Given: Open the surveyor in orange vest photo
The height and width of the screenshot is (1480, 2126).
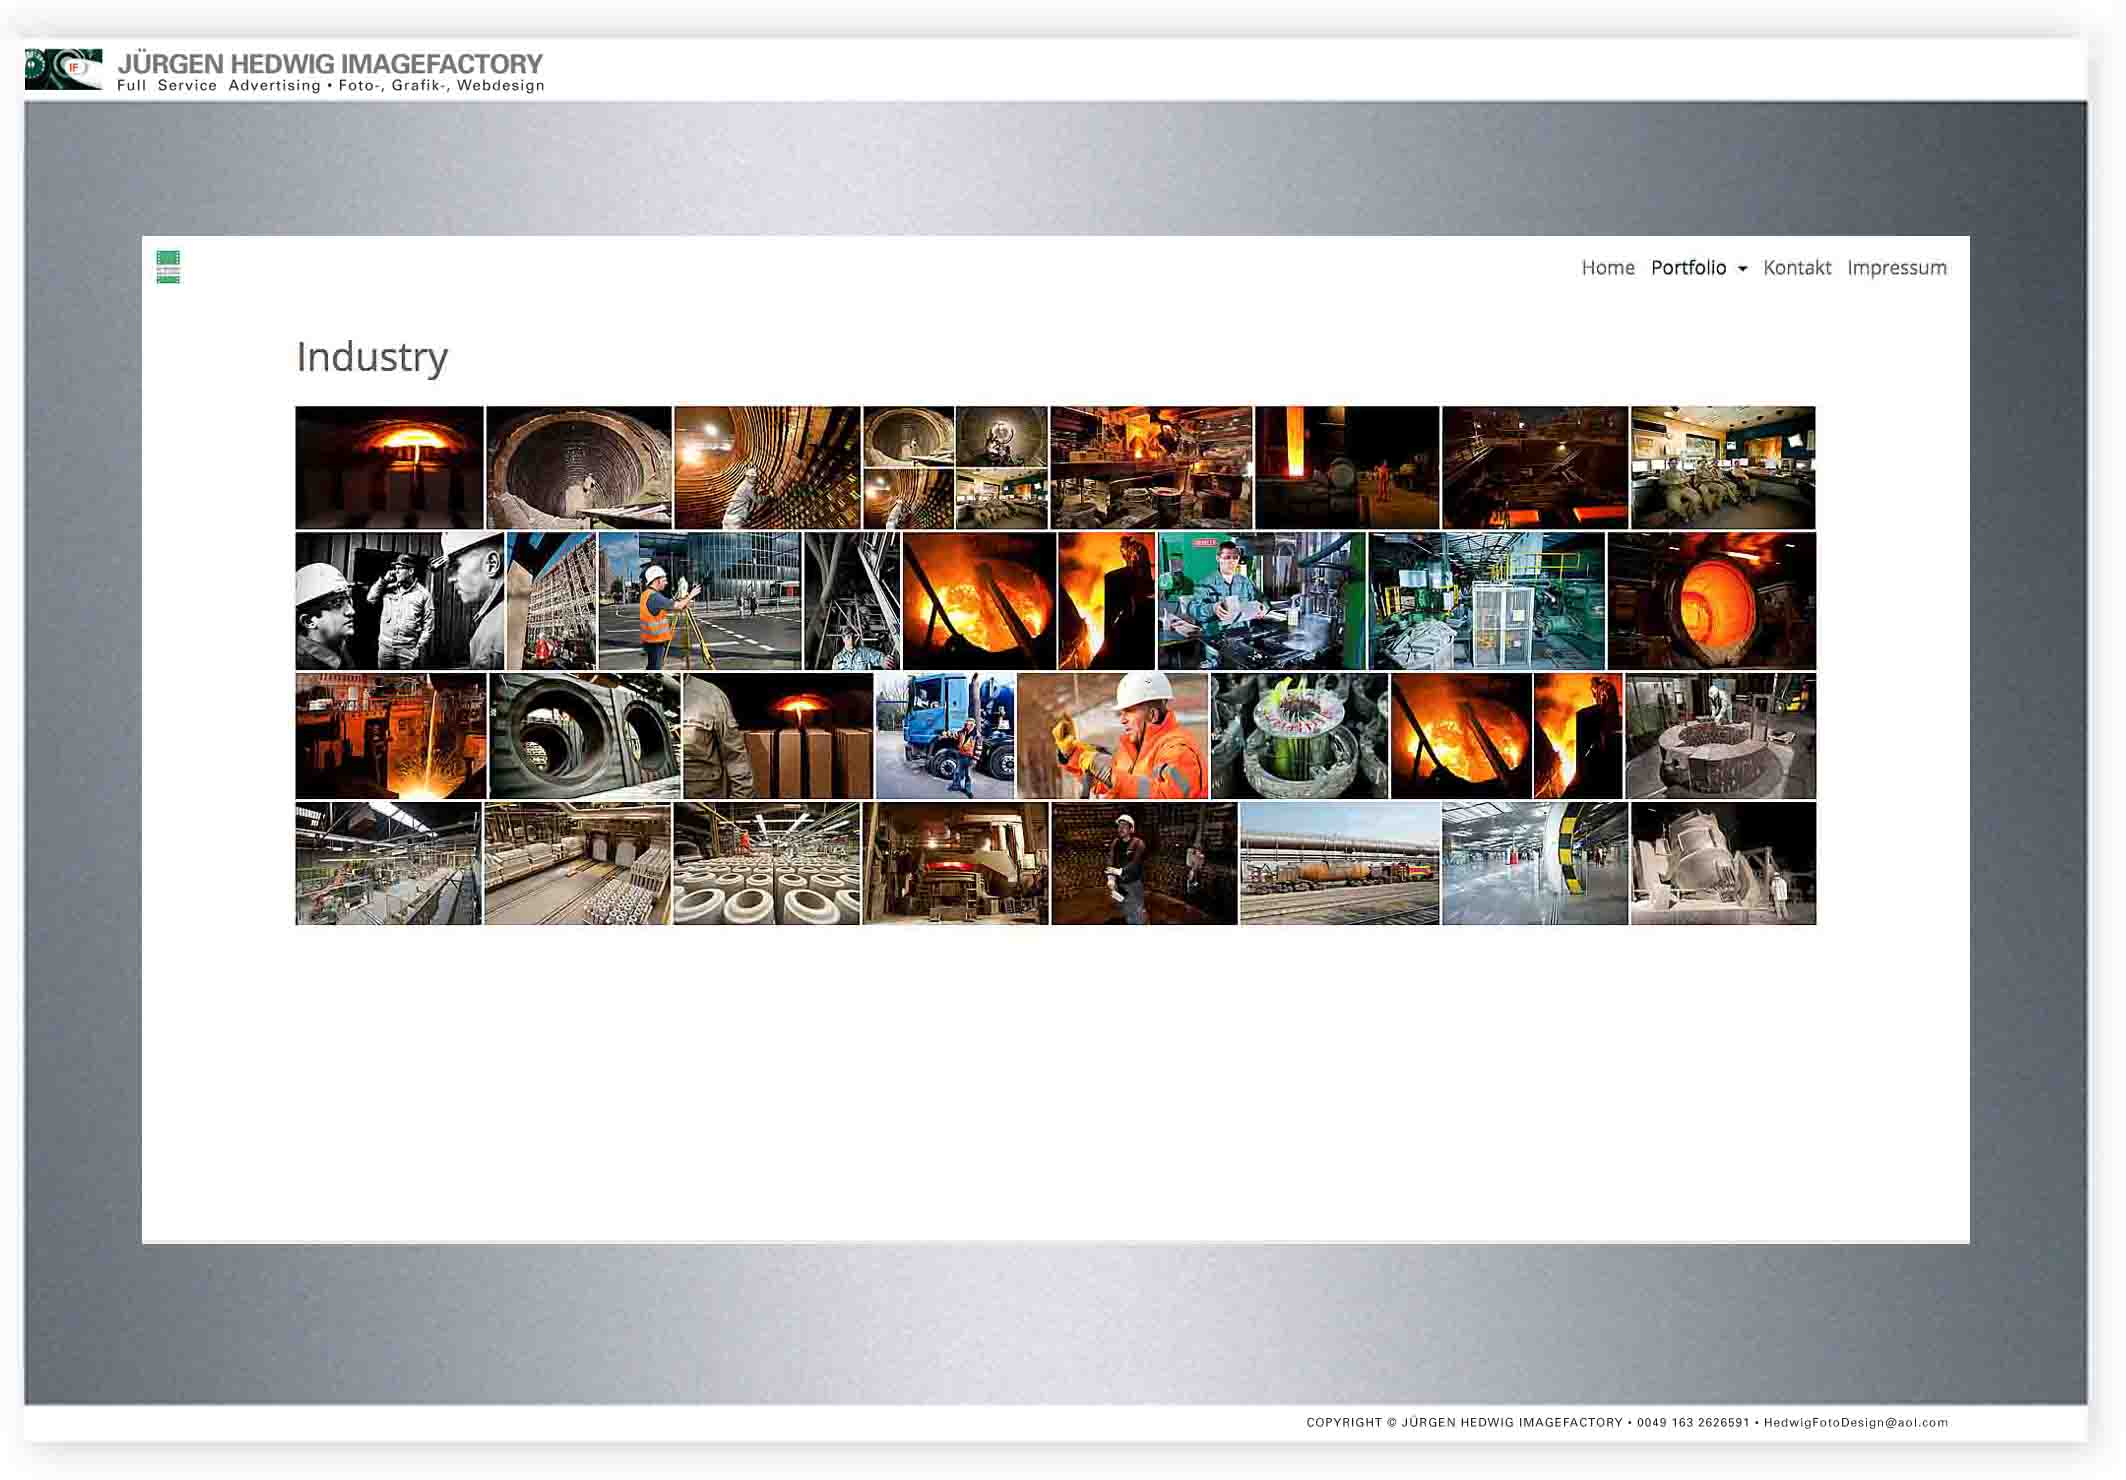Looking at the screenshot, I should pyautogui.click(x=699, y=601).
